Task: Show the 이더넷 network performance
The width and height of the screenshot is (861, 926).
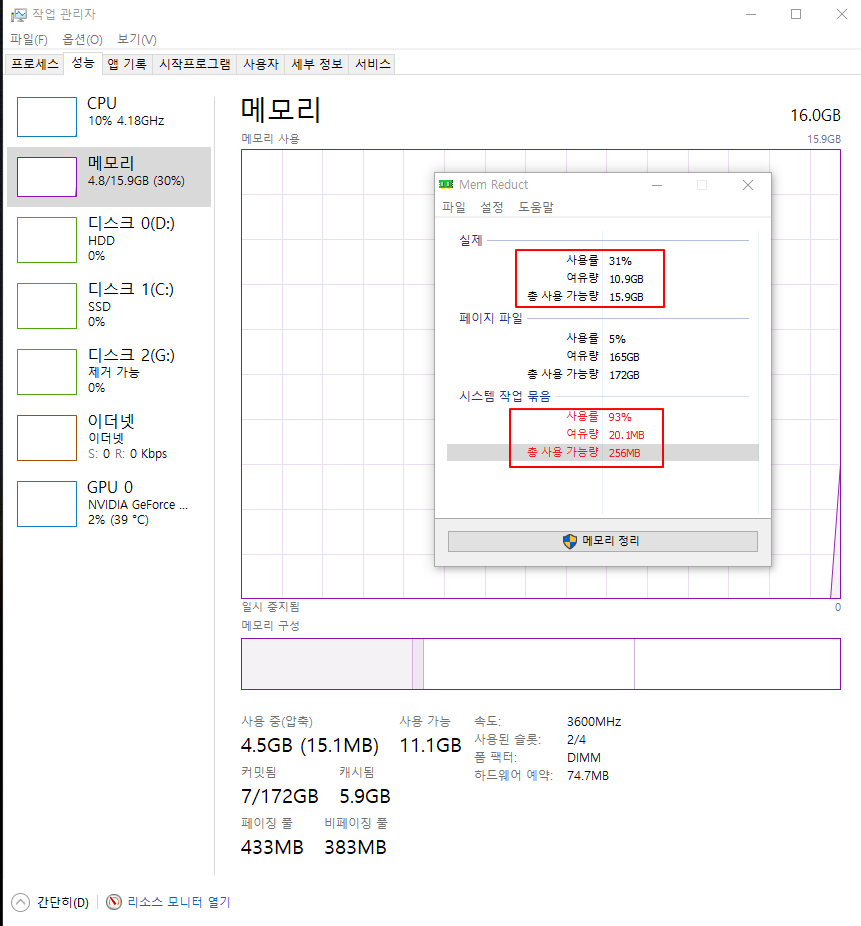Action: coord(110,437)
